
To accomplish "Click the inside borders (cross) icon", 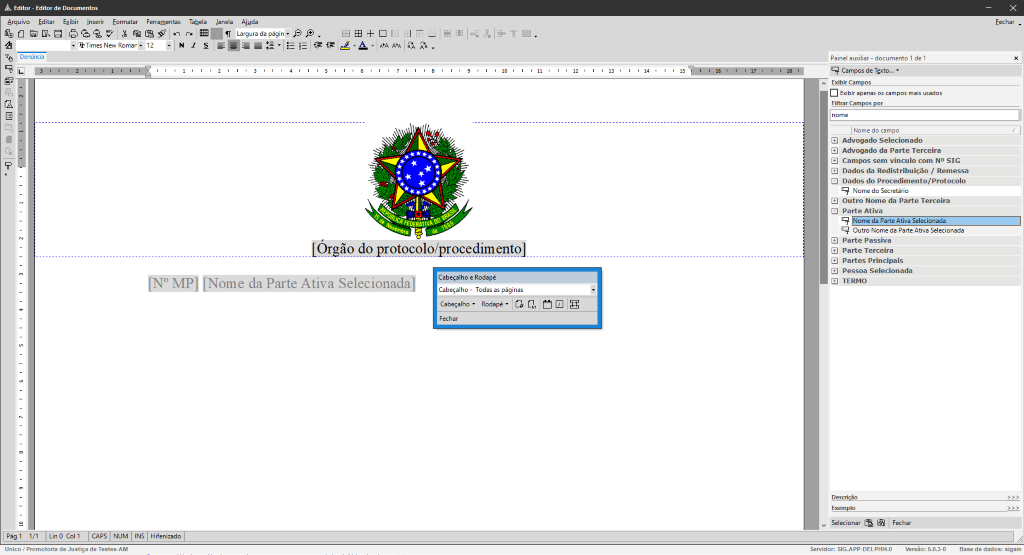I will click(x=370, y=34).
